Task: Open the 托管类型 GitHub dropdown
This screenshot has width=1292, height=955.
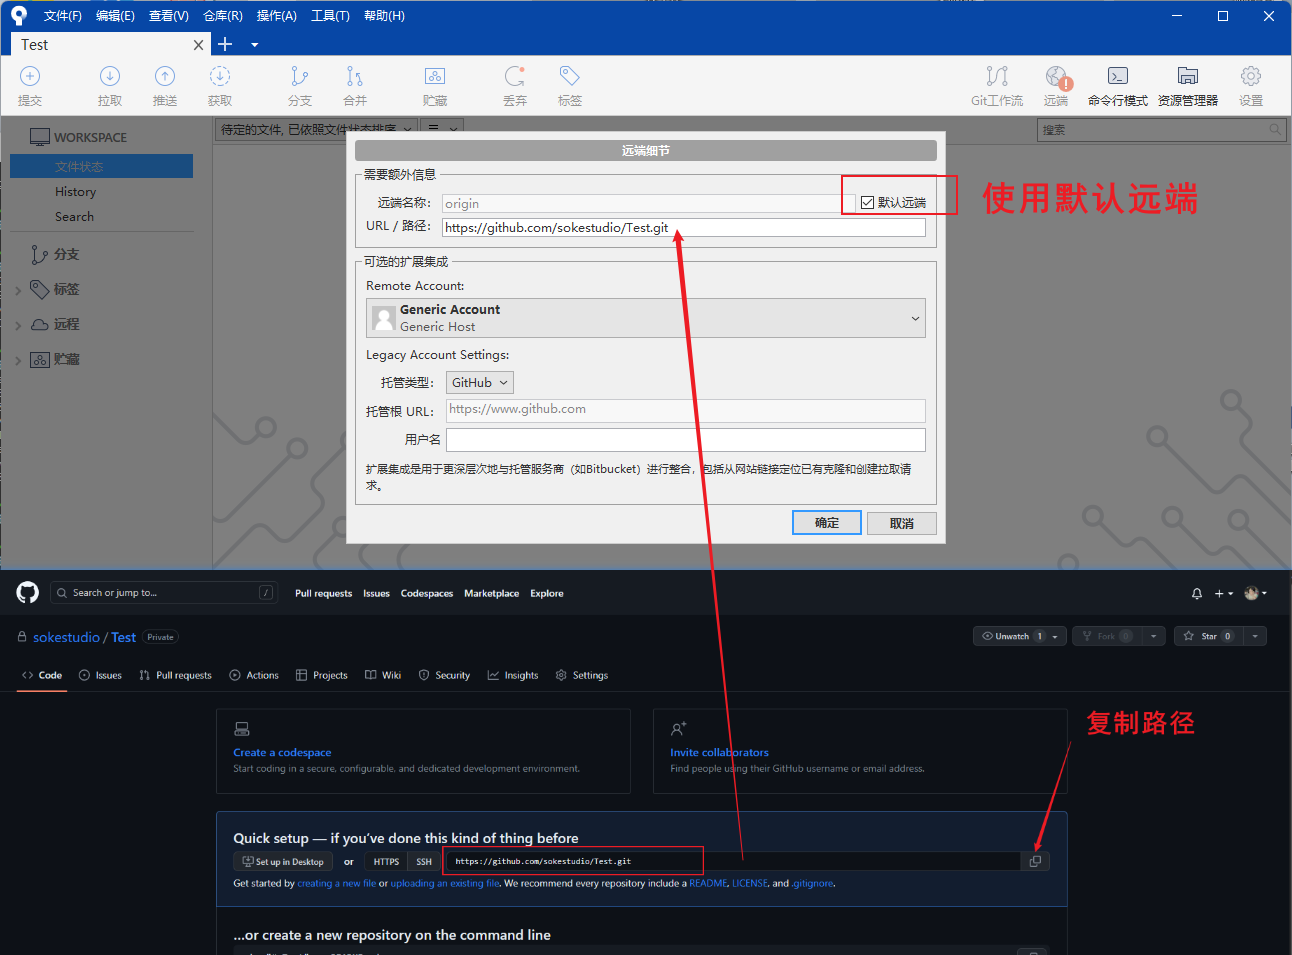Action: click(x=479, y=382)
